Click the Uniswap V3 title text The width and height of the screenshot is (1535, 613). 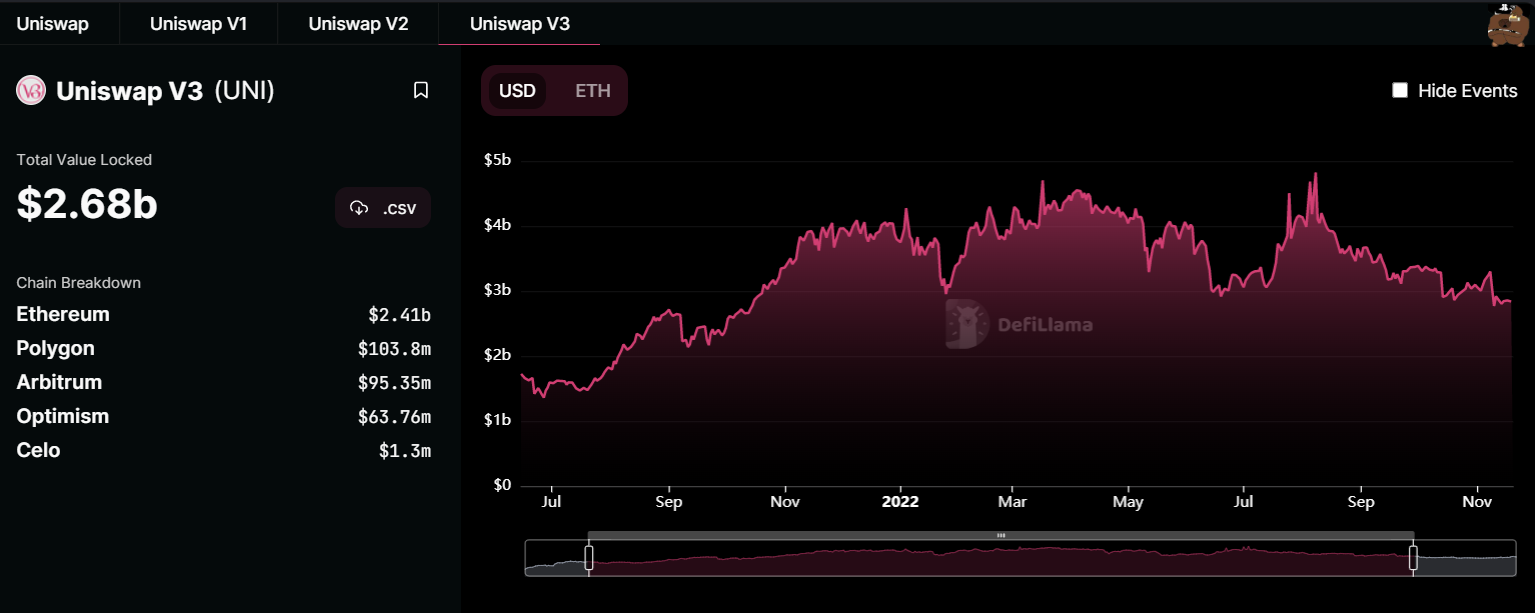130,91
